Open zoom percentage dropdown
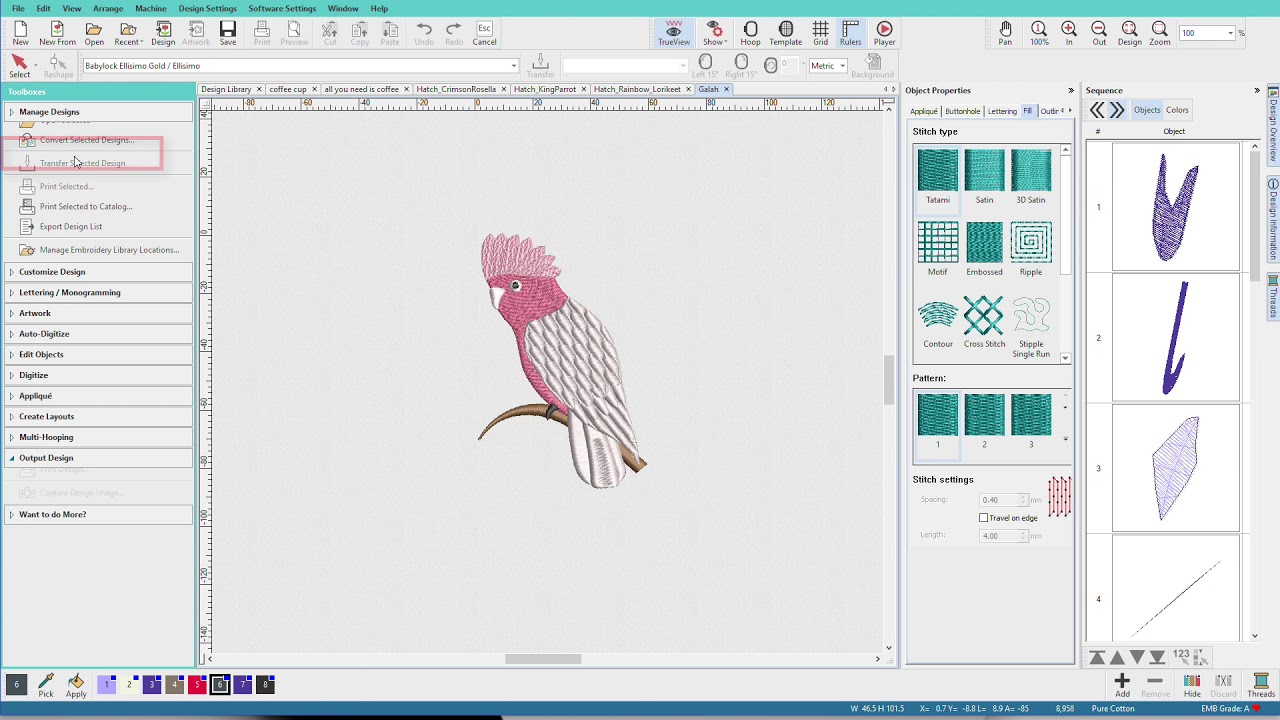The height and width of the screenshot is (720, 1280). tap(1230, 33)
